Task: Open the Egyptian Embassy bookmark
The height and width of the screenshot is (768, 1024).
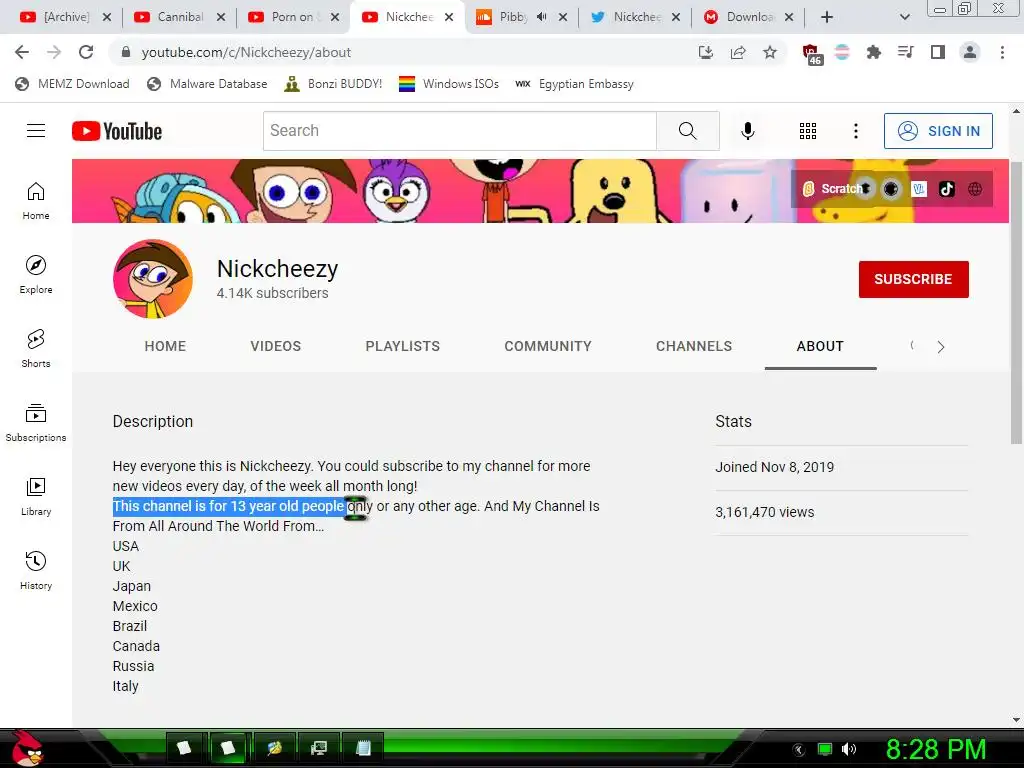Action: tap(575, 84)
